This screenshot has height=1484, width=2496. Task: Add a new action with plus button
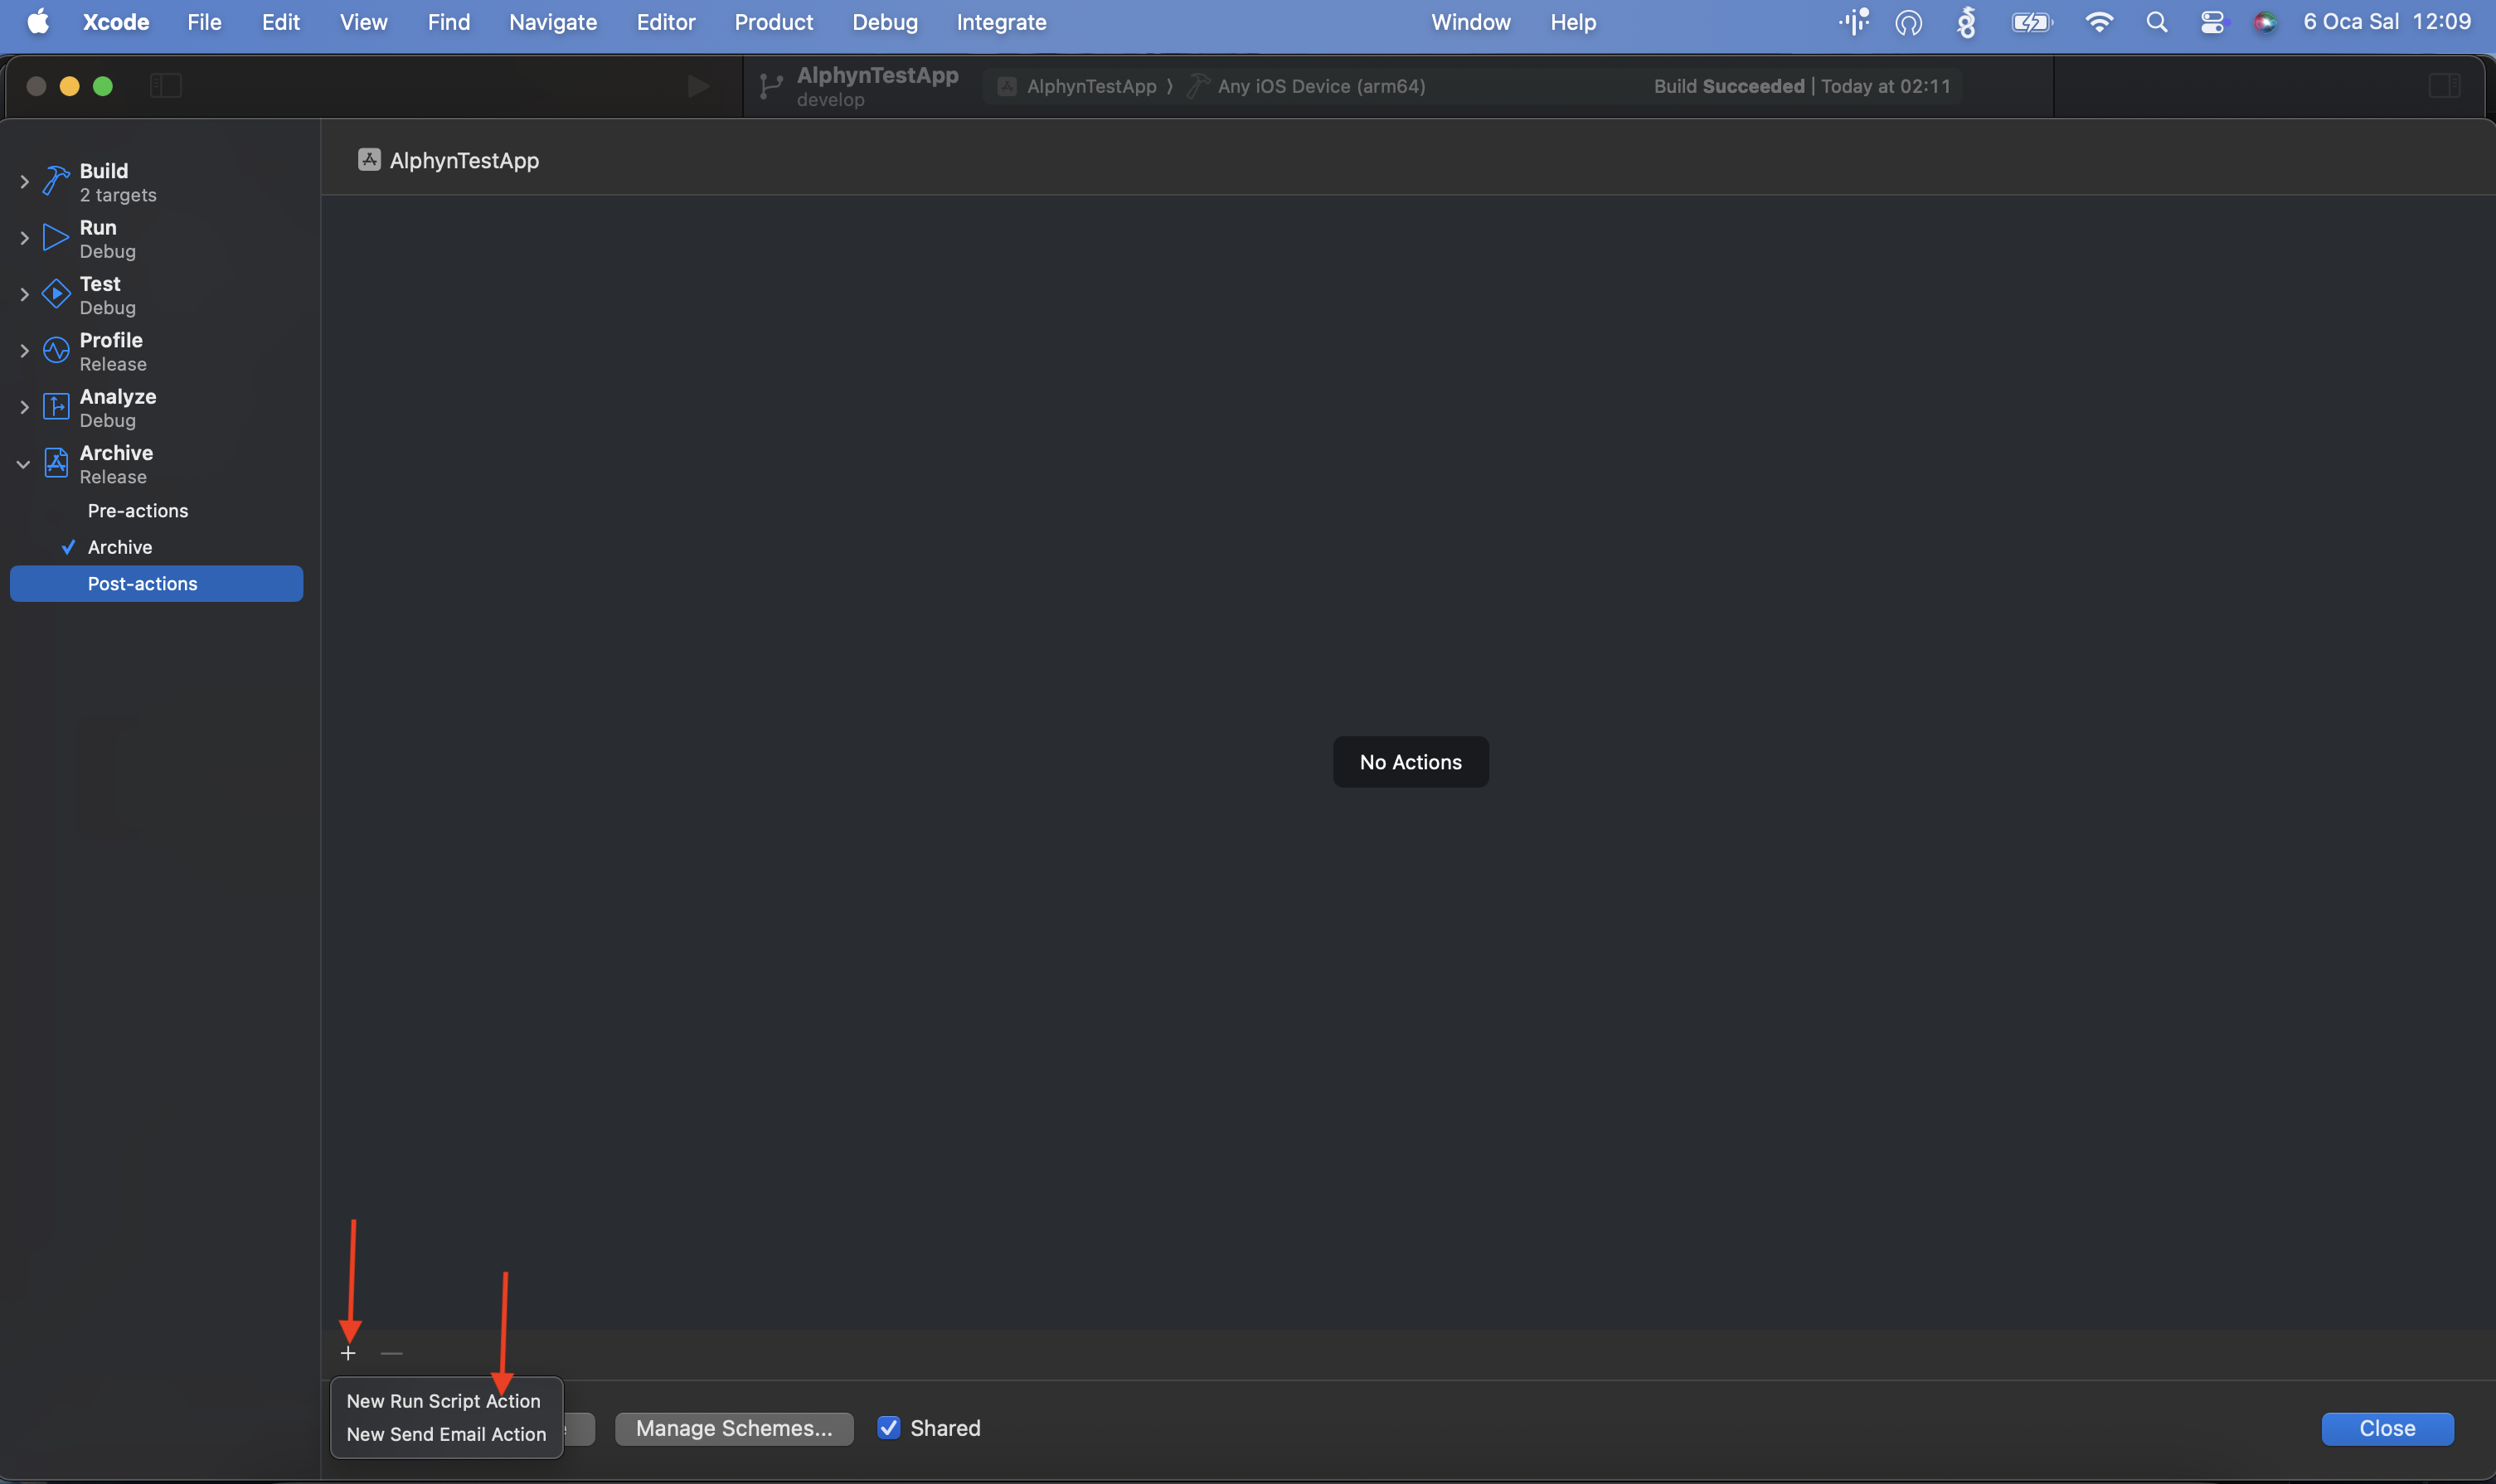click(348, 1353)
